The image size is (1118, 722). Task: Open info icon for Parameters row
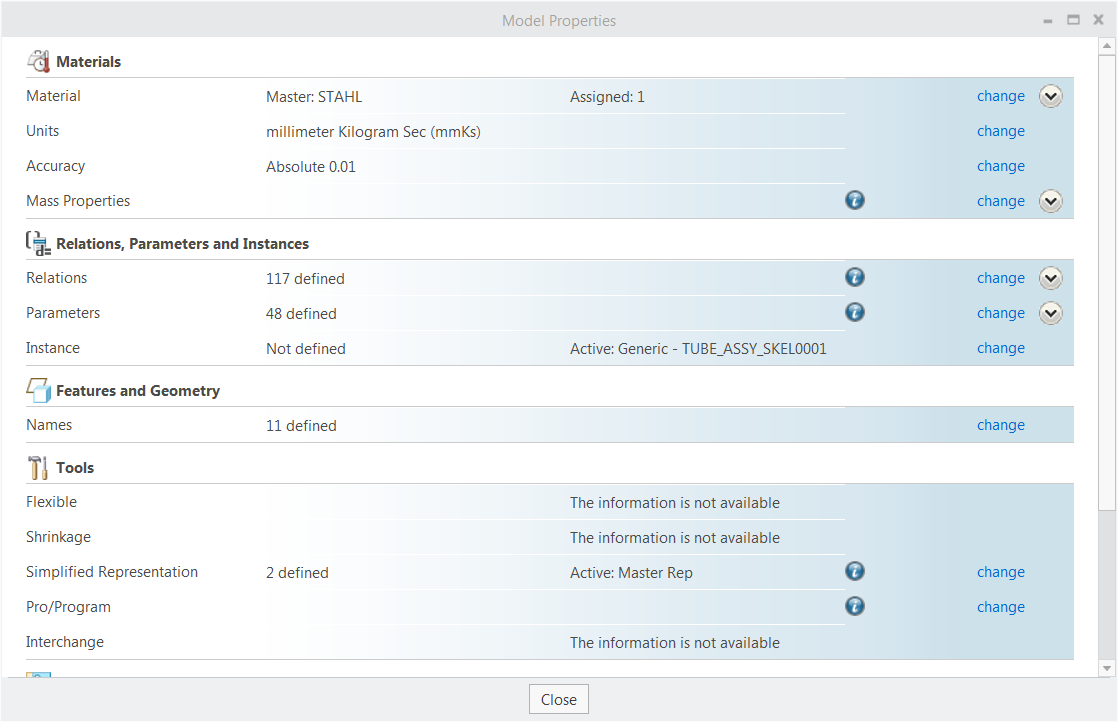click(x=854, y=312)
